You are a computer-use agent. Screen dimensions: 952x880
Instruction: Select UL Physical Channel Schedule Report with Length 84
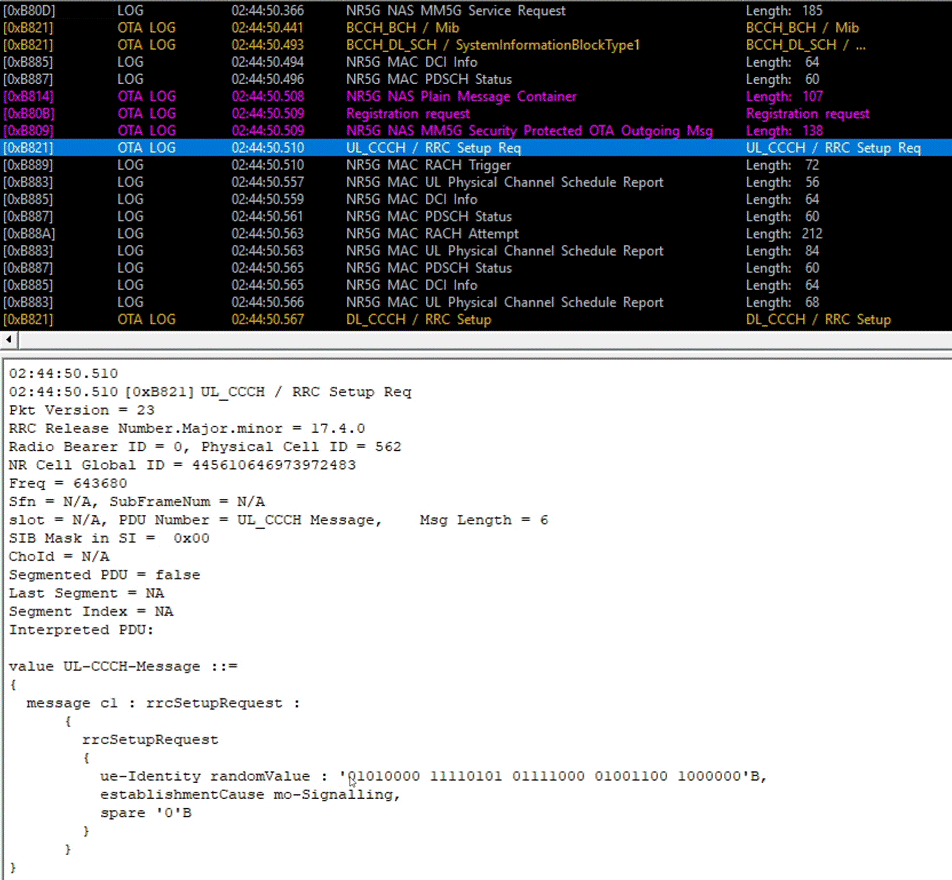[x=476, y=250]
